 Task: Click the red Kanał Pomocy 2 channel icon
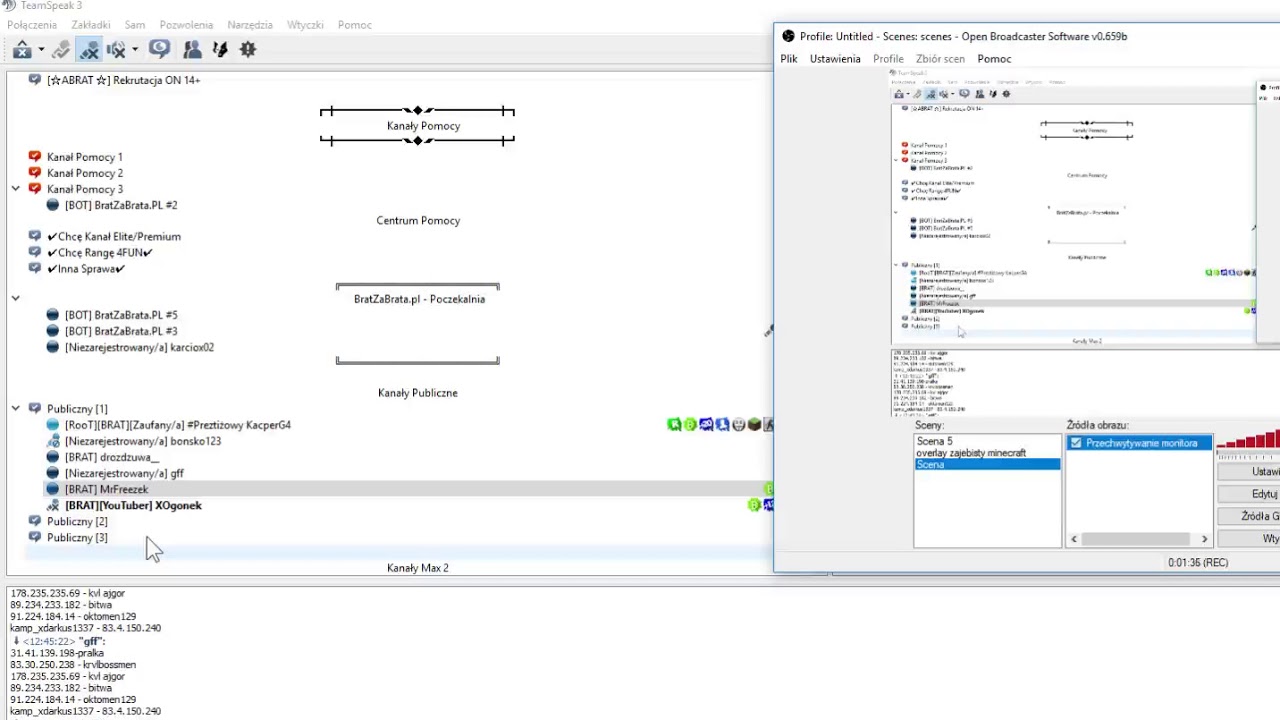(x=35, y=173)
